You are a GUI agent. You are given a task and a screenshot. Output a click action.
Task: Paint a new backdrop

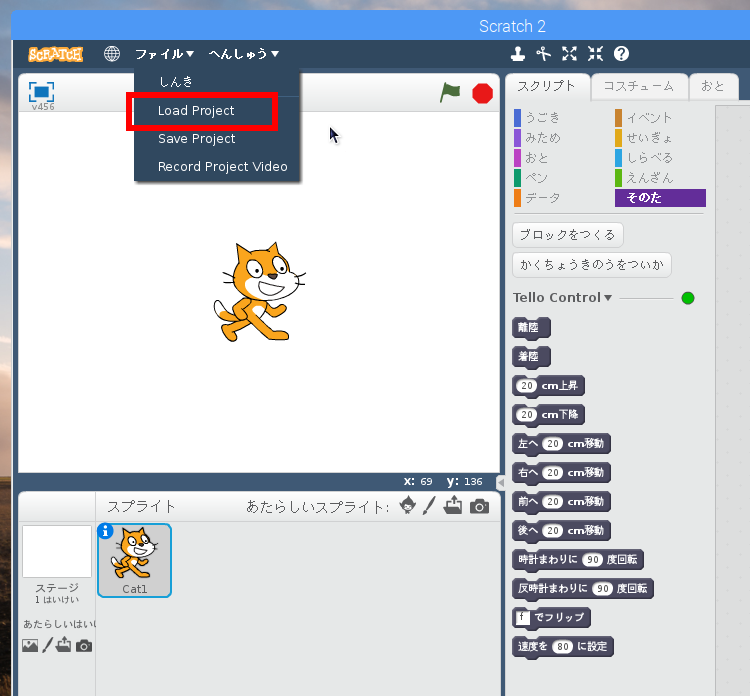(47, 645)
